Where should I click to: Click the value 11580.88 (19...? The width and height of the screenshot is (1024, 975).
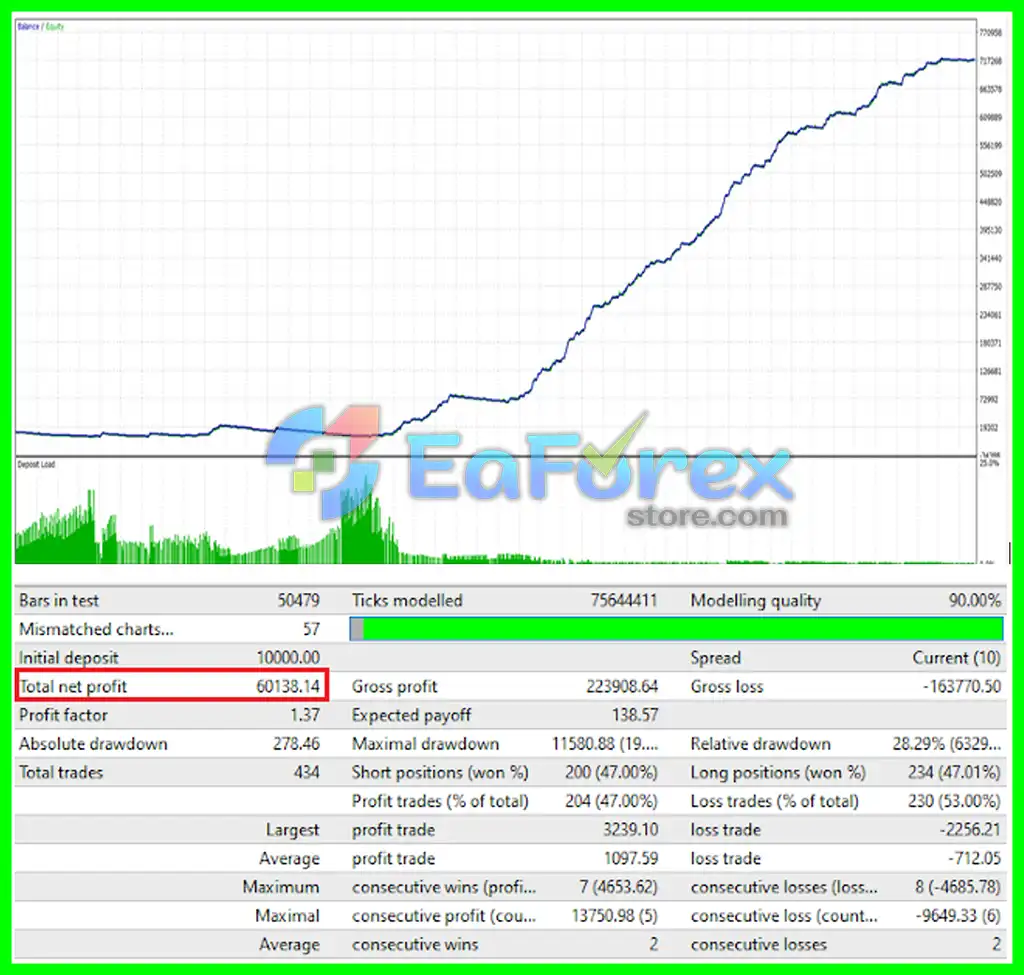pos(605,744)
